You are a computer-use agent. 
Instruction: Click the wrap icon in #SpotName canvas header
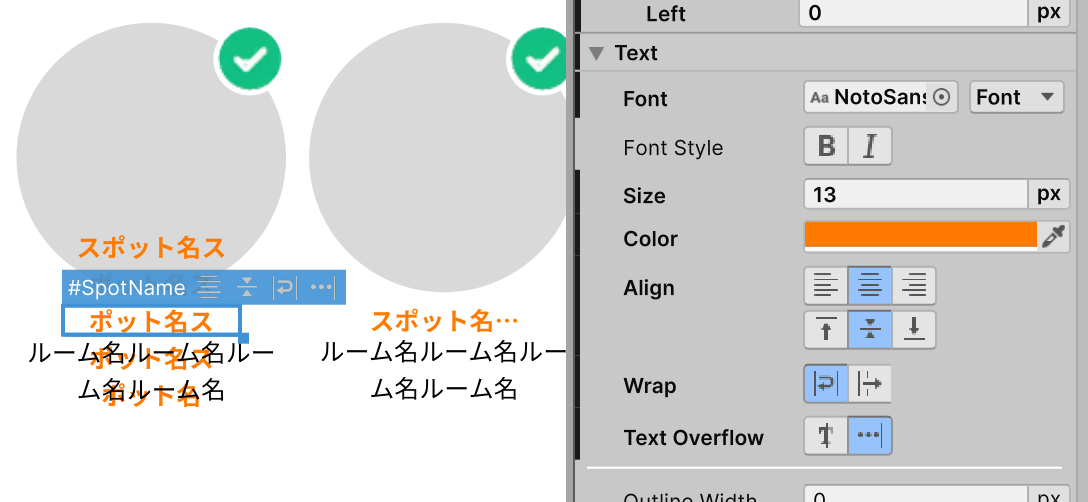point(285,288)
